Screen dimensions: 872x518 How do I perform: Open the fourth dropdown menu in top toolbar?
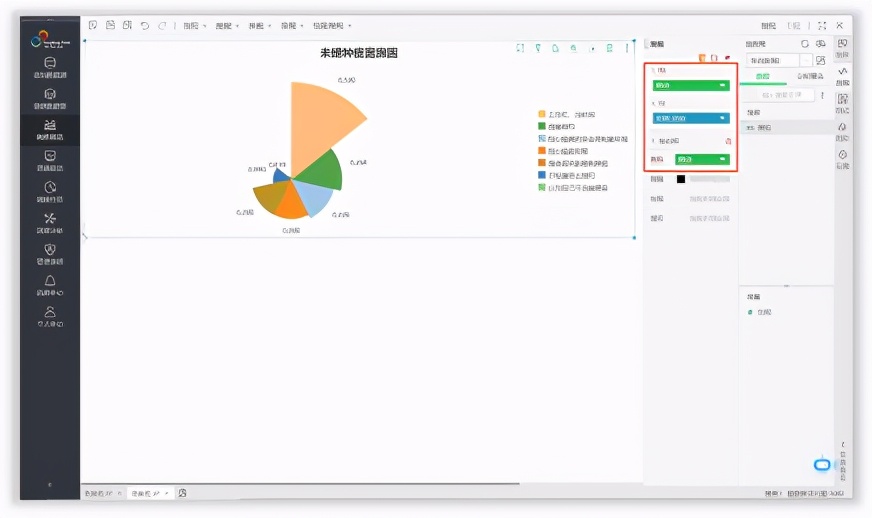tap(292, 26)
